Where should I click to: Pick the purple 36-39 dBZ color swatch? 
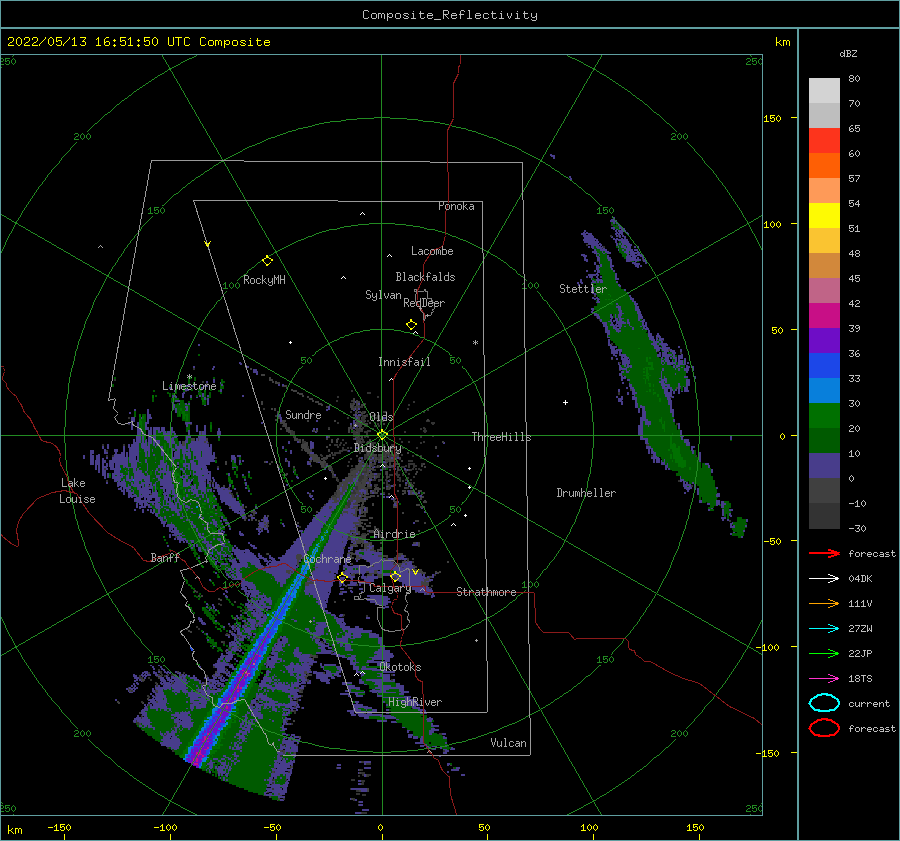[824, 340]
